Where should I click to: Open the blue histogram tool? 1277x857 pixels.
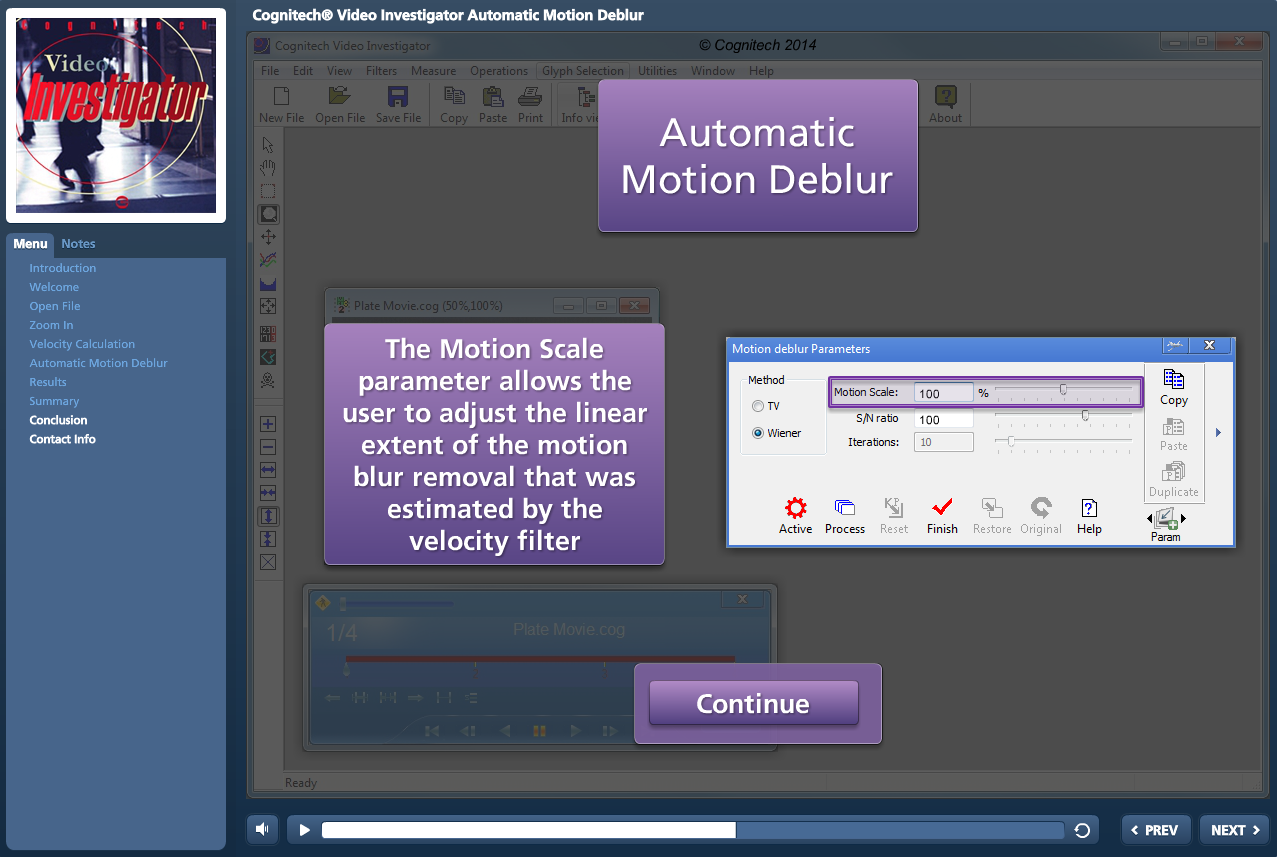click(268, 284)
